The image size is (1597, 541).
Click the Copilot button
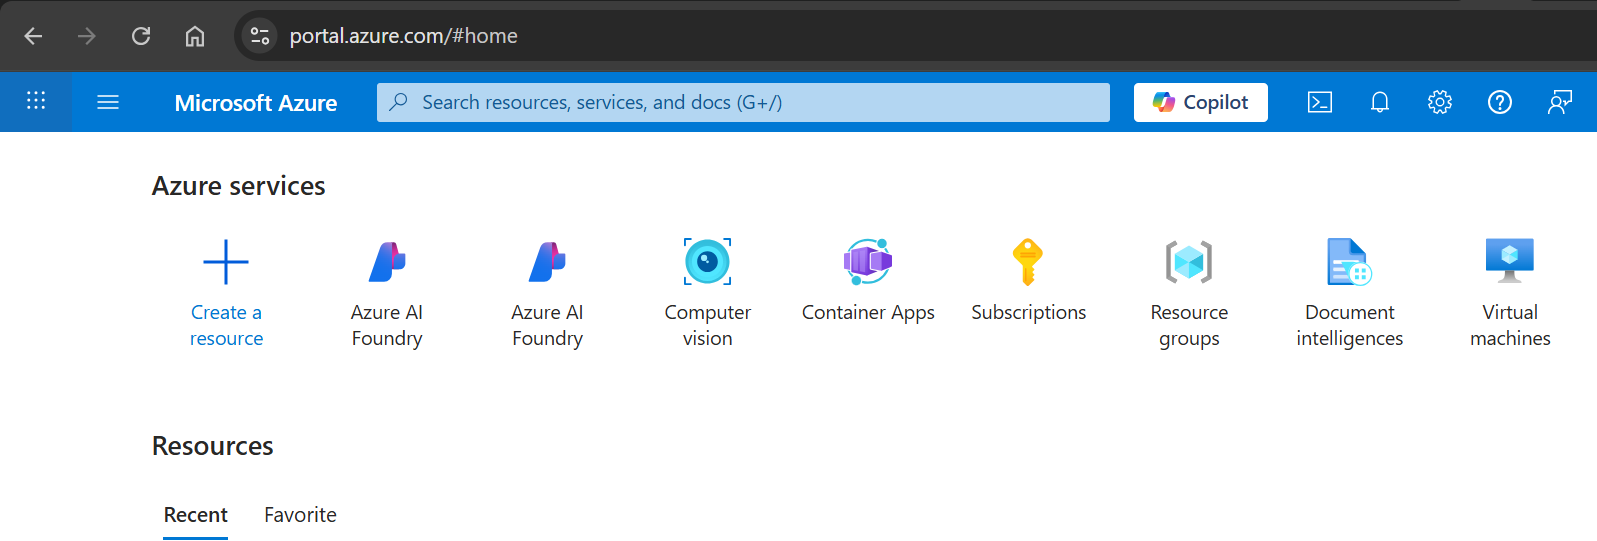coord(1201,102)
